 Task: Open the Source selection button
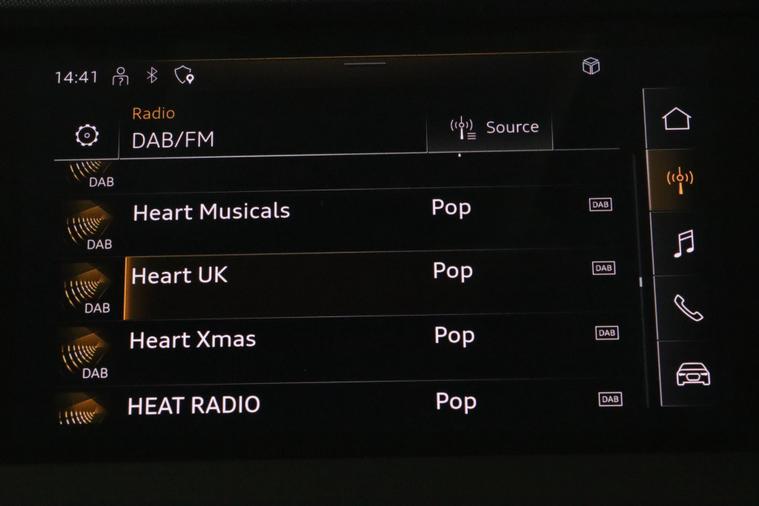pos(489,128)
